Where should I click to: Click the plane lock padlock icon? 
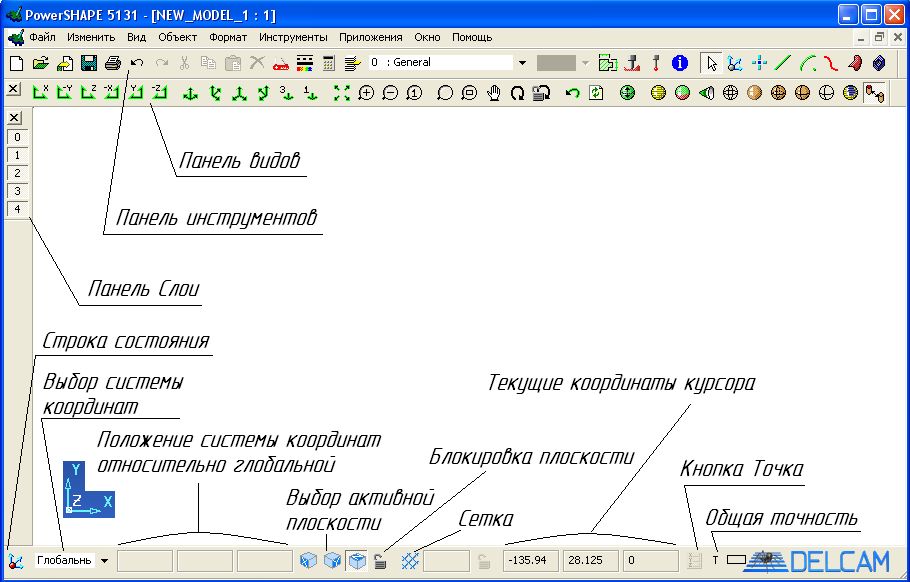pos(380,561)
